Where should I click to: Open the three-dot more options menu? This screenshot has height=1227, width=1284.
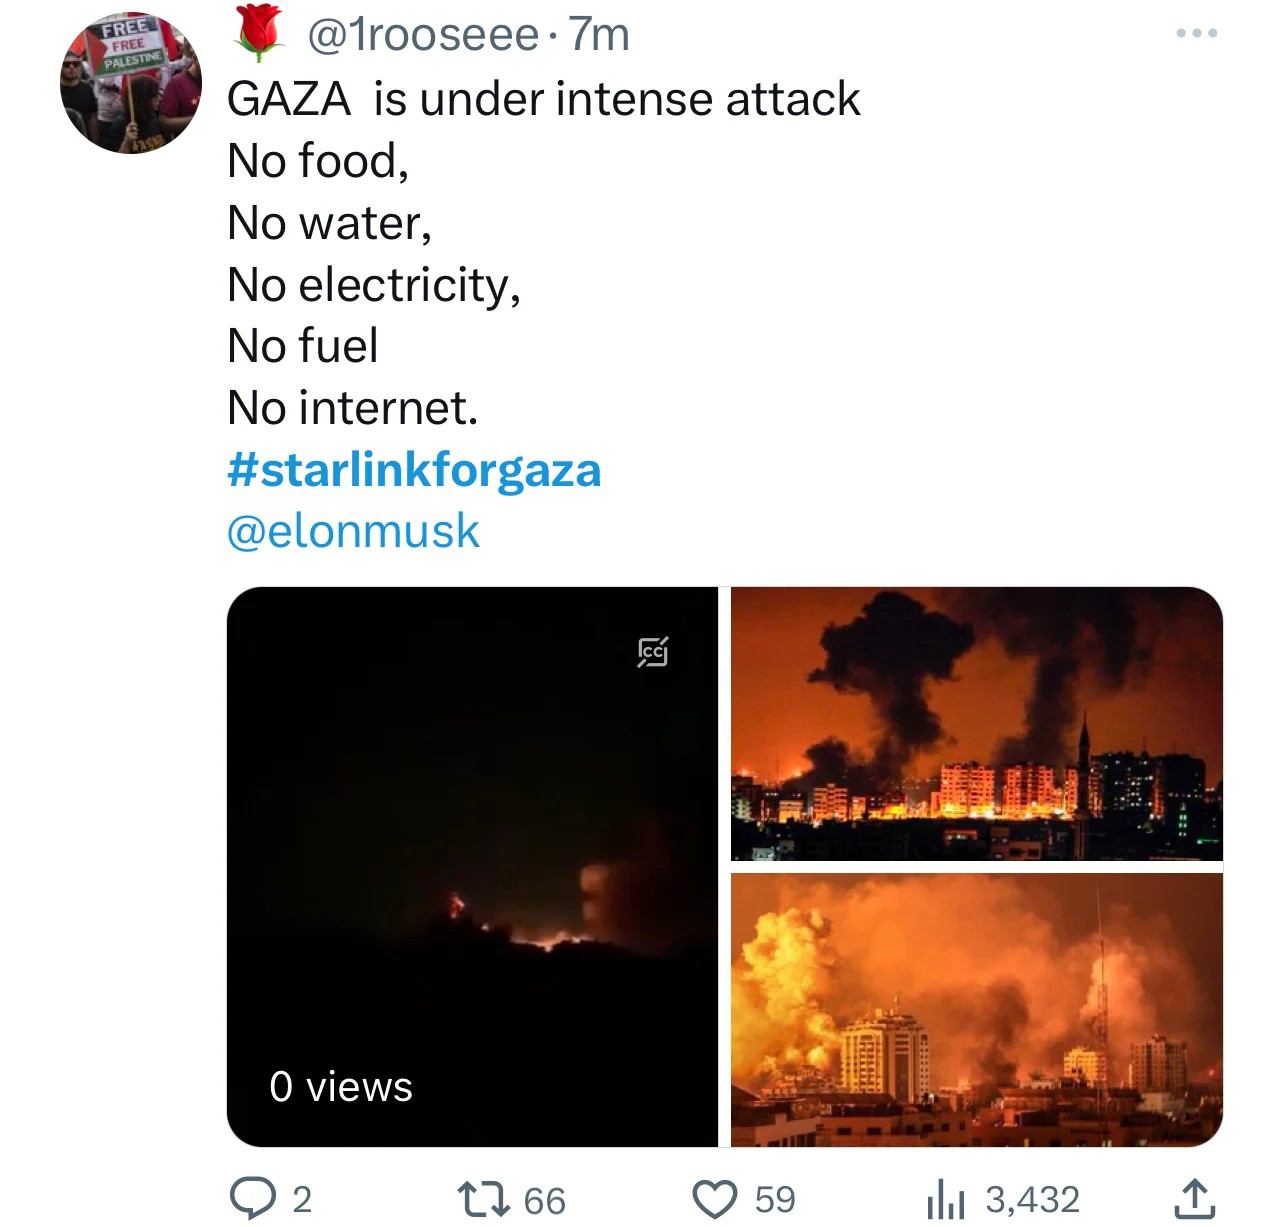[x=1197, y=34]
